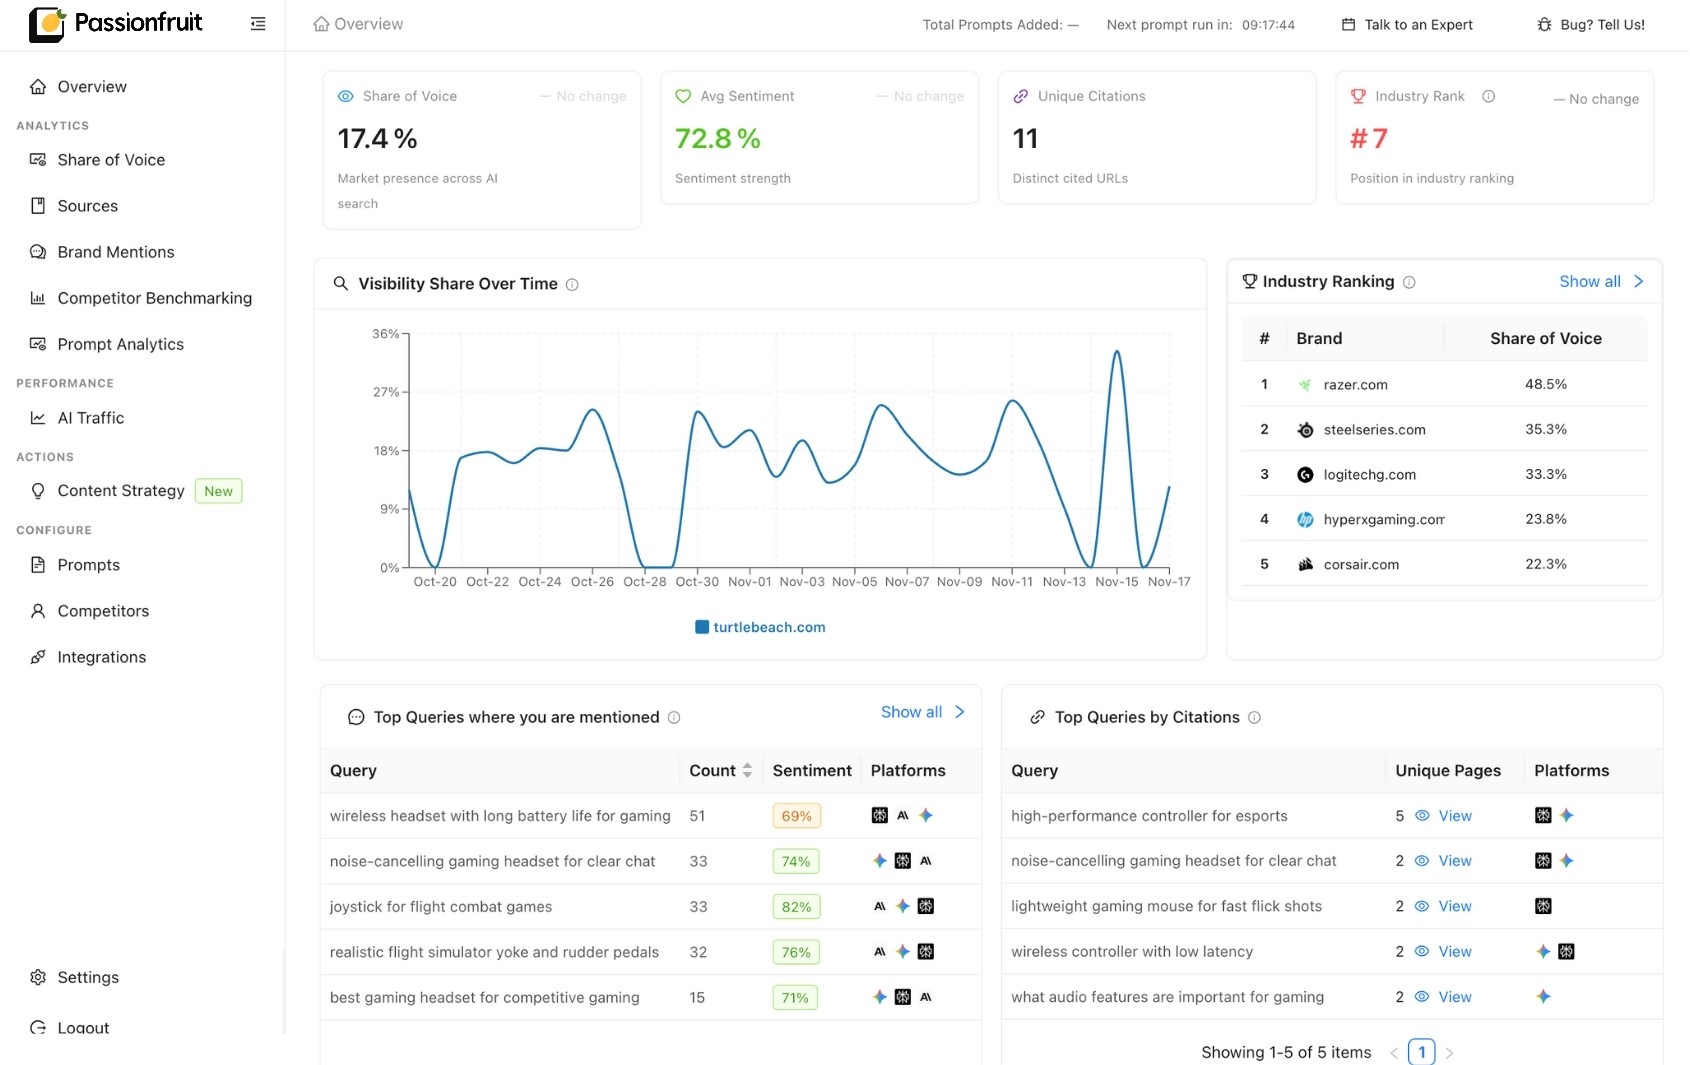Select the razer.com row in Industry Ranking
Screen dimensions: 1690x1065
[x=1444, y=384]
